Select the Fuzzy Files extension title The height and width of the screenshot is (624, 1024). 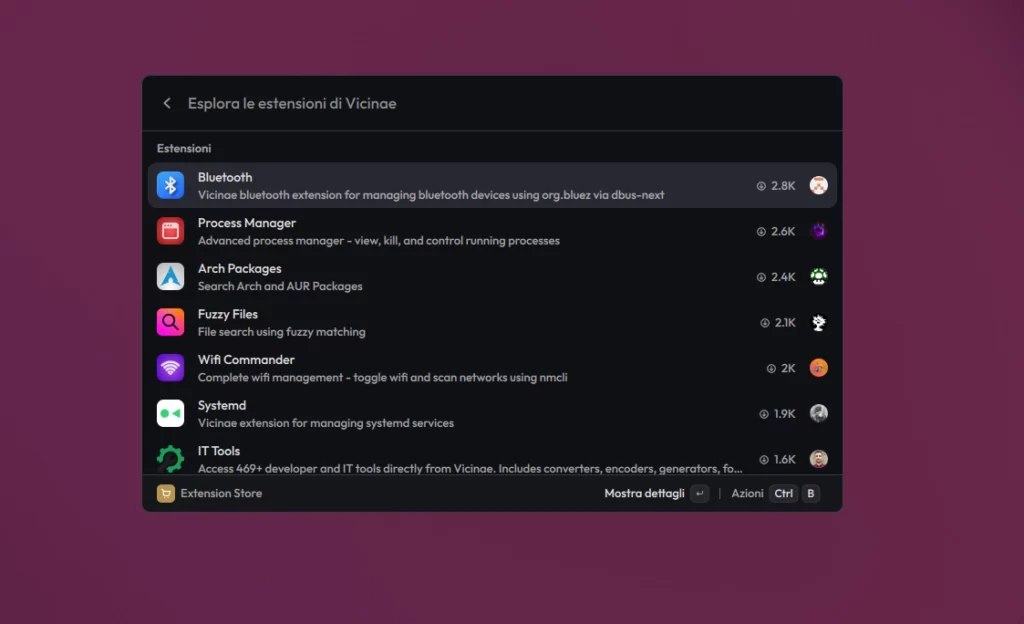click(228, 315)
